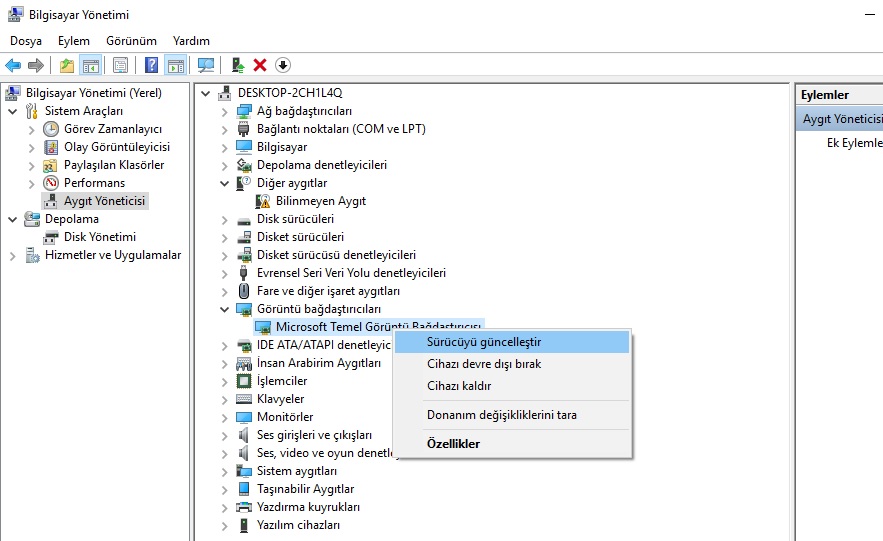This screenshot has width=883, height=541.
Task: Select Microsoft Temel Görüntü Bağdaştırıcısı device
Action: [378, 325]
